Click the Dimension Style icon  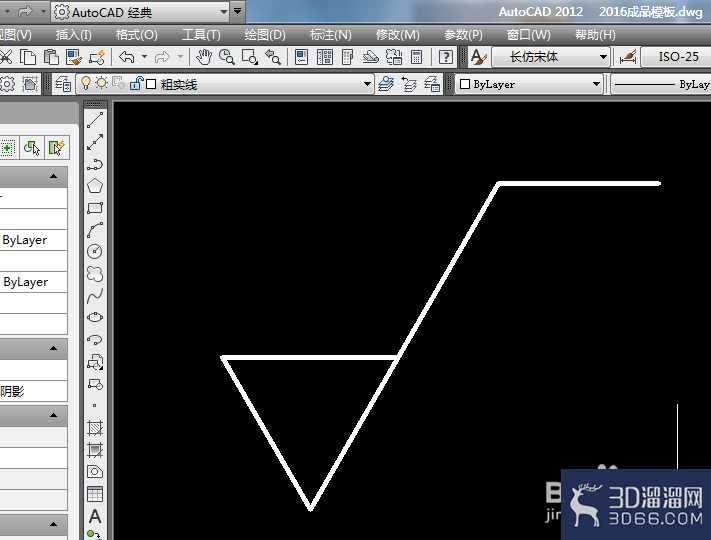628,57
